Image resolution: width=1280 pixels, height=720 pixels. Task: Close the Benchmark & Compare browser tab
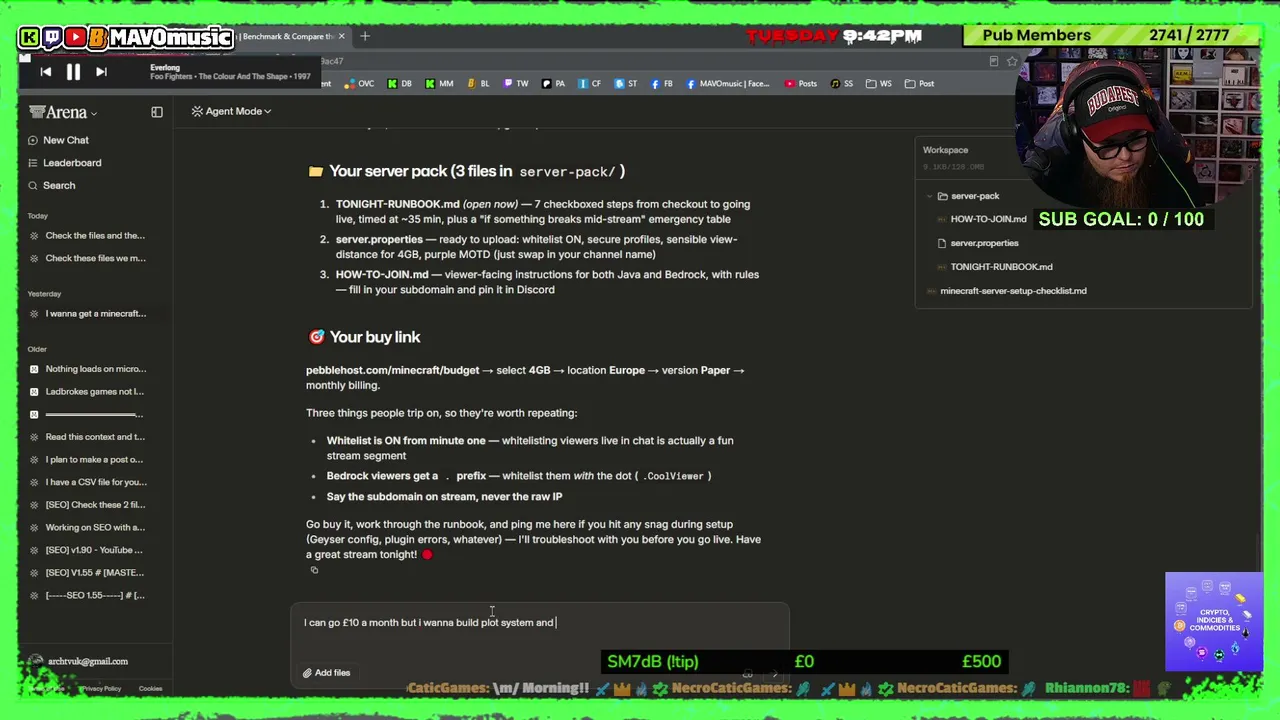pos(341,36)
